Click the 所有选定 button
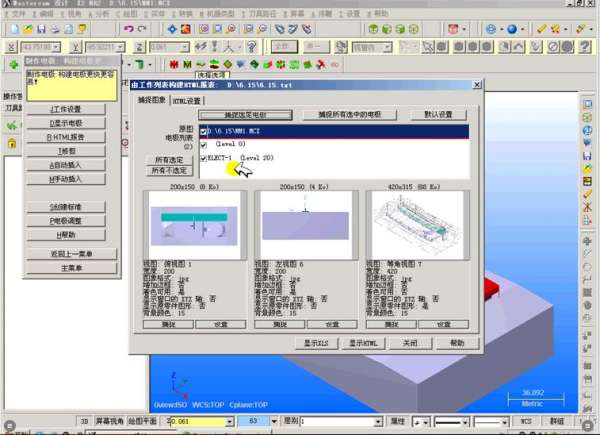 coord(169,160)
